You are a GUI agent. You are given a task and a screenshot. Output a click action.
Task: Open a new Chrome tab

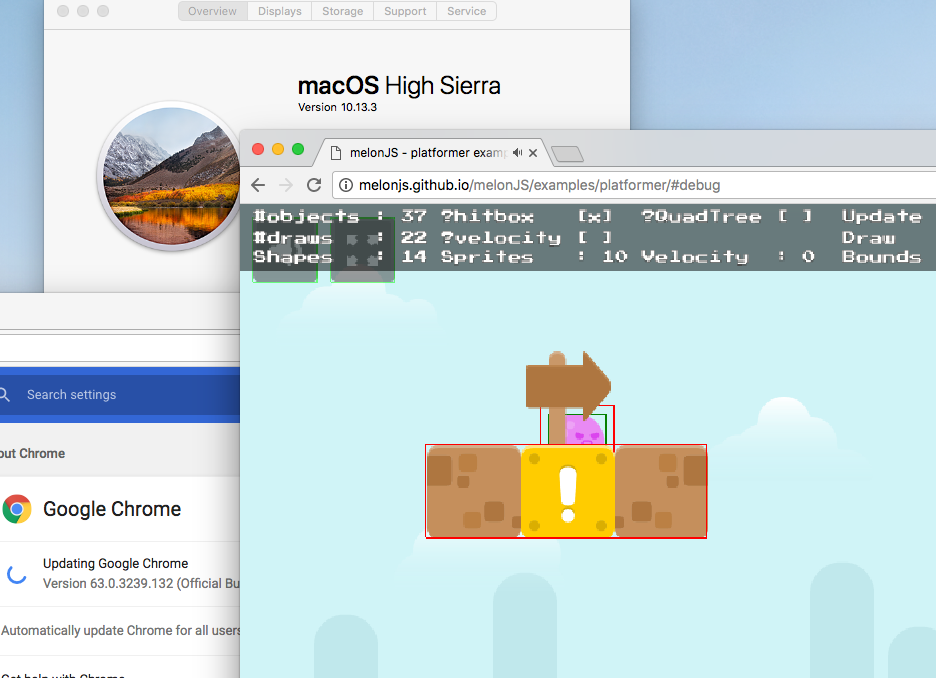click(x=567, y=154)
